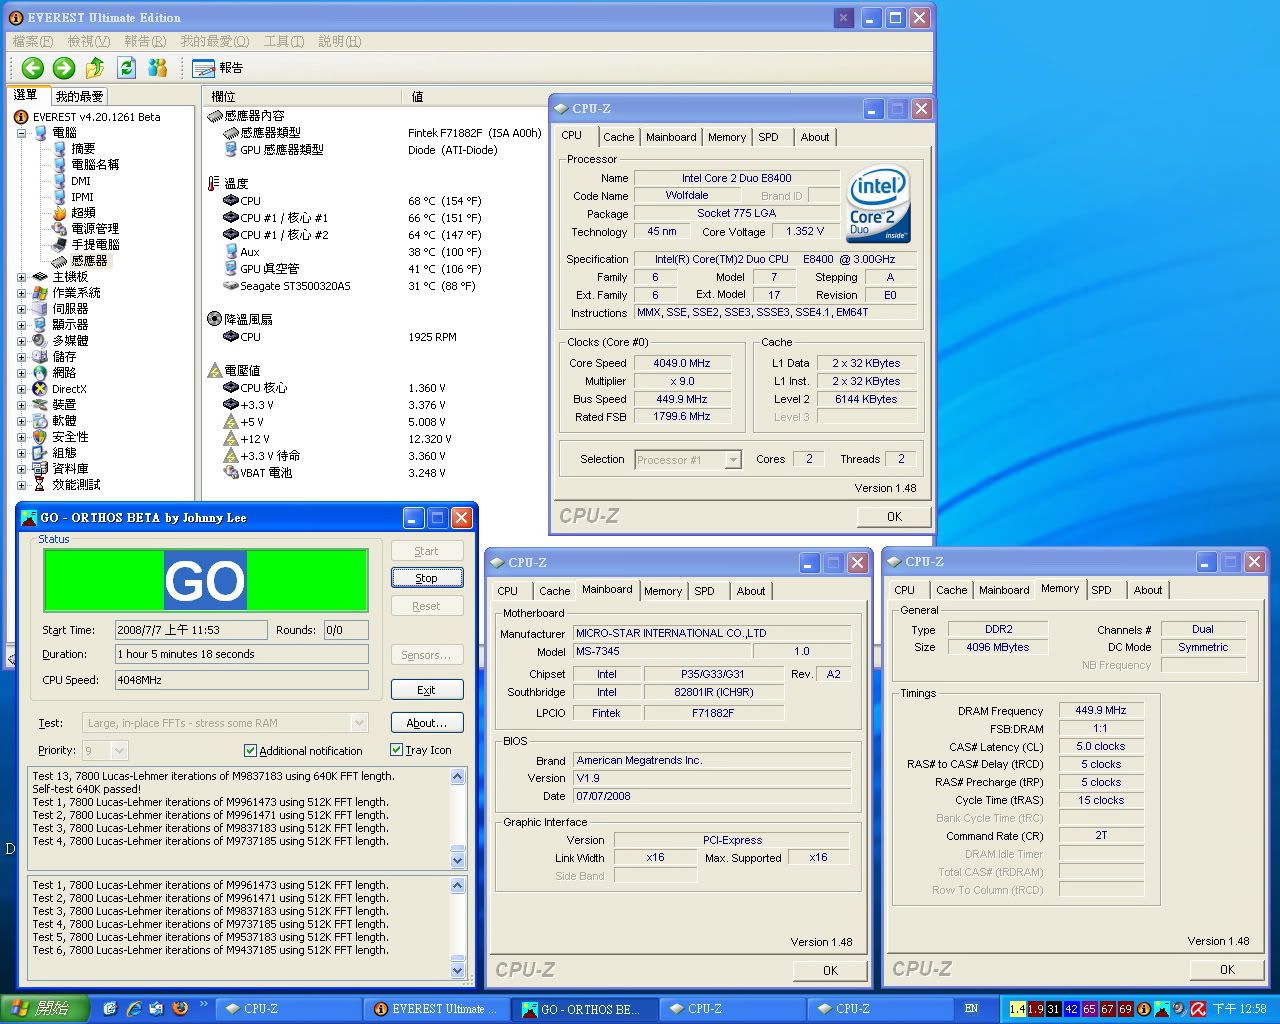Expand the 顯示器 display tree node

pos(21,325)
